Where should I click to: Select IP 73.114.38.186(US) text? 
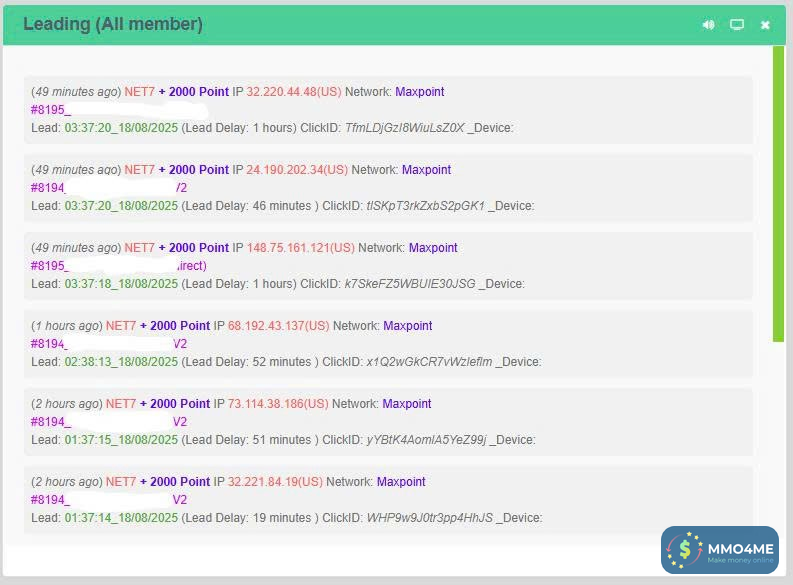278,403
